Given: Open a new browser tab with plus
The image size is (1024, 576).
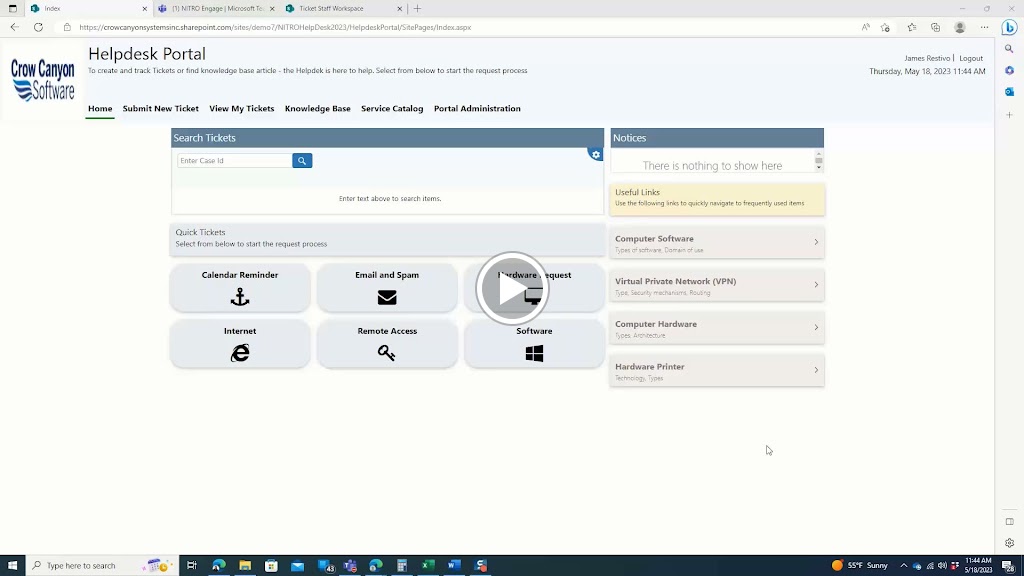Looking at the screenshot, I should pos(417,8).
